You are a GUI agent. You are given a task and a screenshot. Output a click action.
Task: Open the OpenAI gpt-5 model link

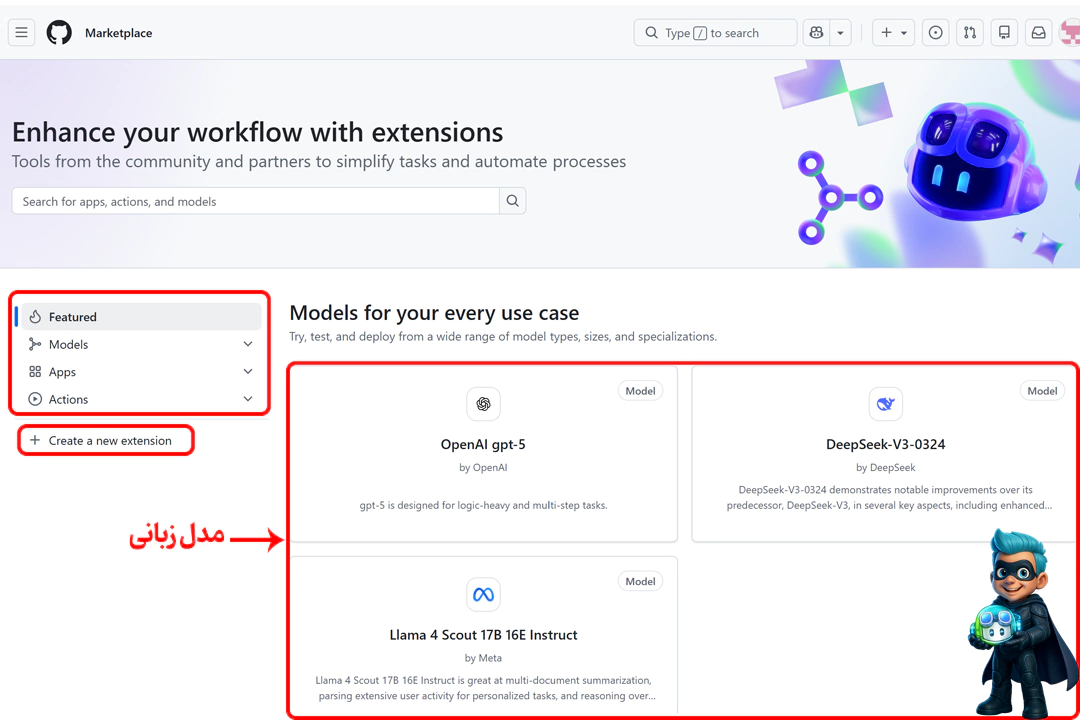tap(483, 444)
